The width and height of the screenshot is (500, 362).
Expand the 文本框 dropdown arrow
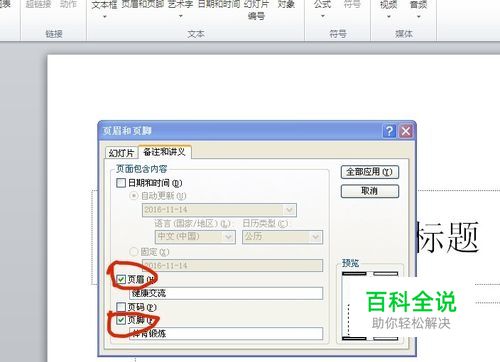coord(105,16)
